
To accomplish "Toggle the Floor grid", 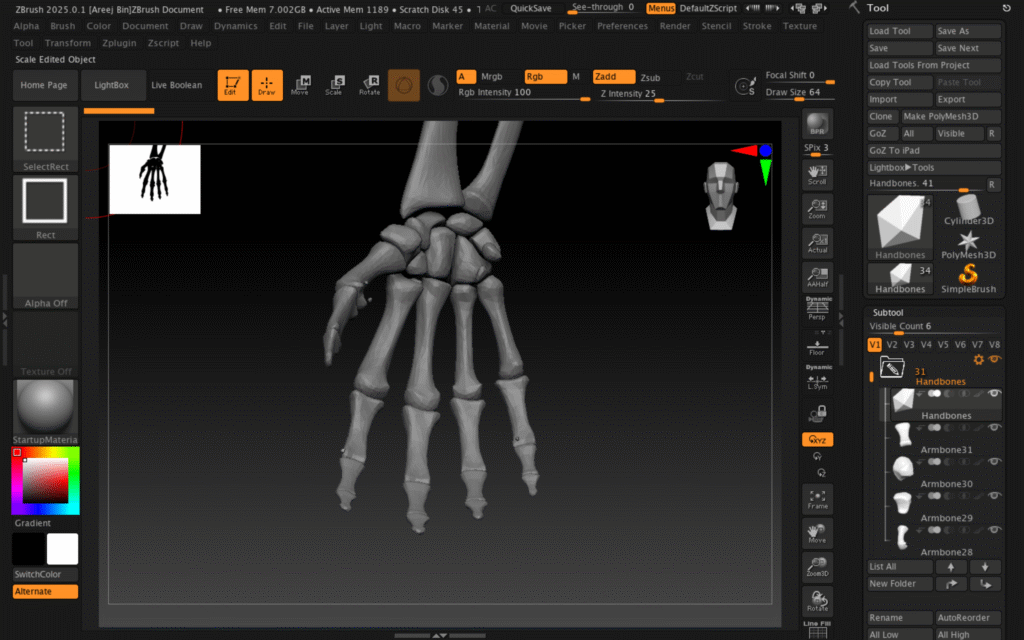I will pyautogui.click(x=817, y=345).
